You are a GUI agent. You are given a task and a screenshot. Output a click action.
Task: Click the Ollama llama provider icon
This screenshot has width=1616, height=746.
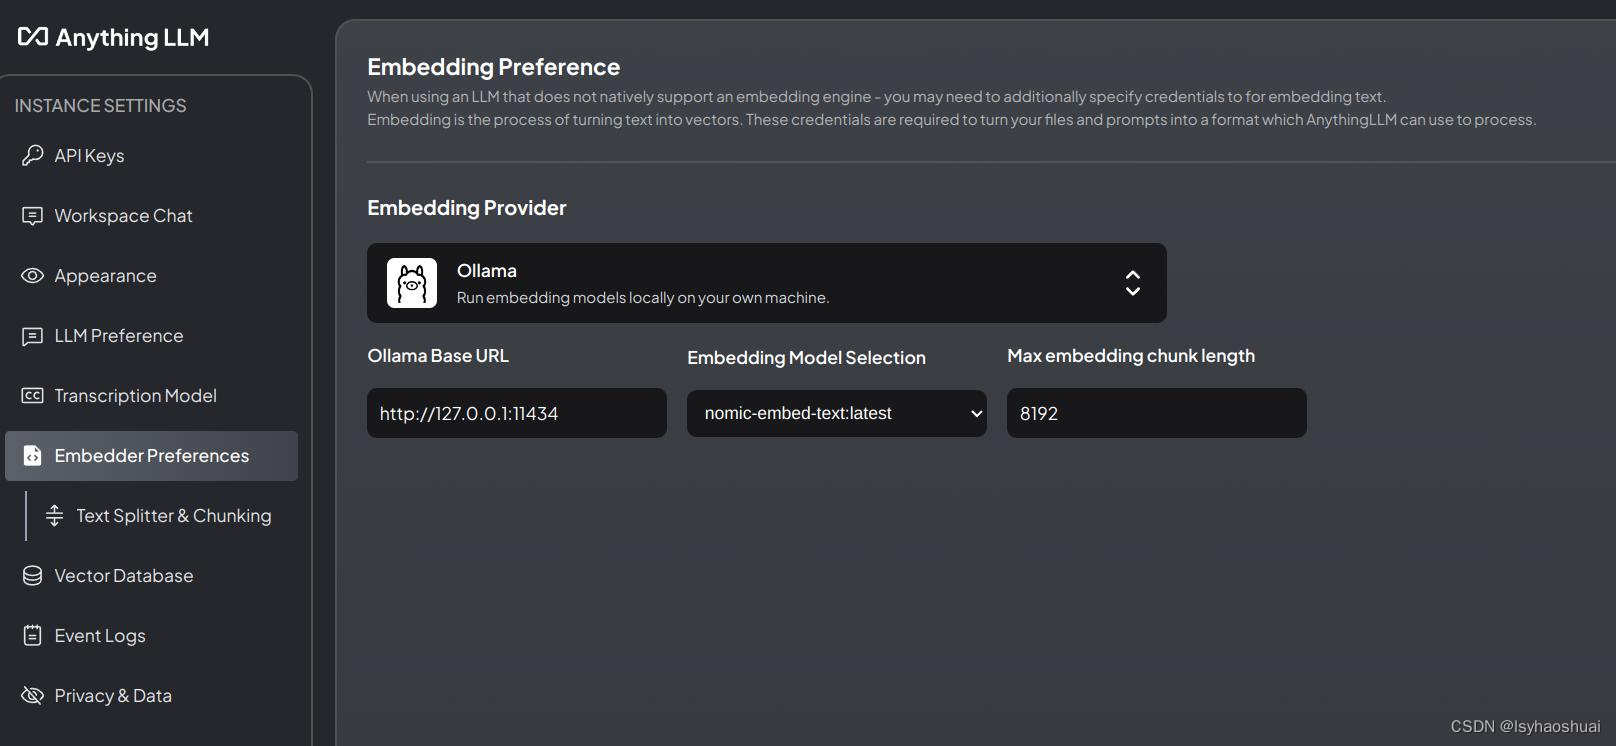click(412, 283)
